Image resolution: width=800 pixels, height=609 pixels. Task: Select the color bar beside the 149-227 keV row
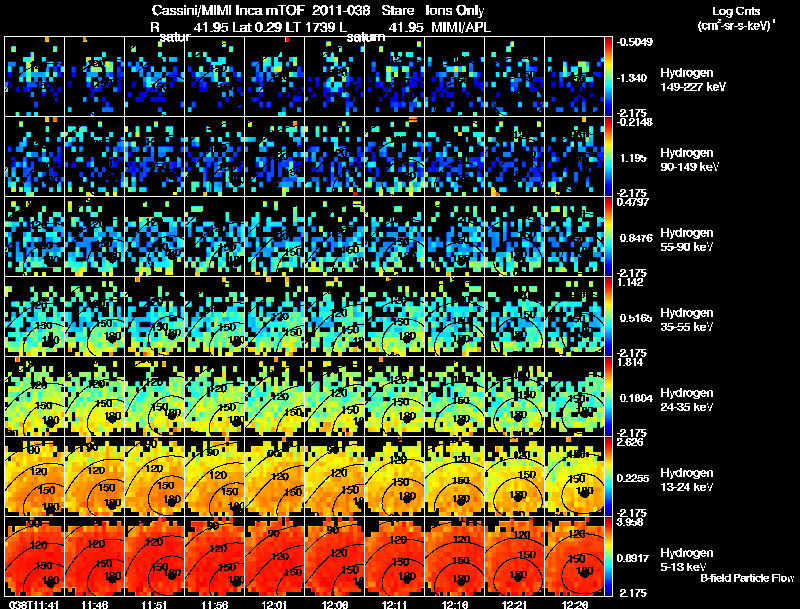pyautogui.click(x=608, y=77)
